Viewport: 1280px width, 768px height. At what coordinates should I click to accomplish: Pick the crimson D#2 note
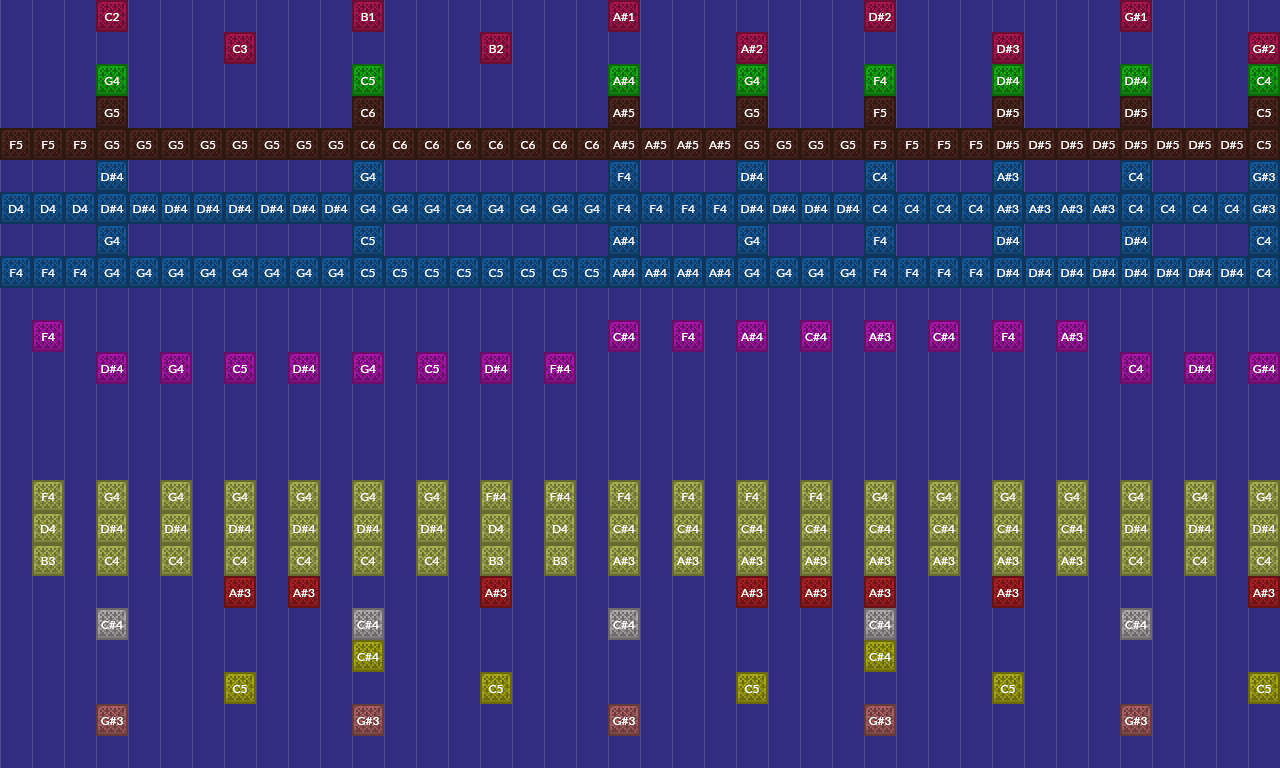coord(880,17)
